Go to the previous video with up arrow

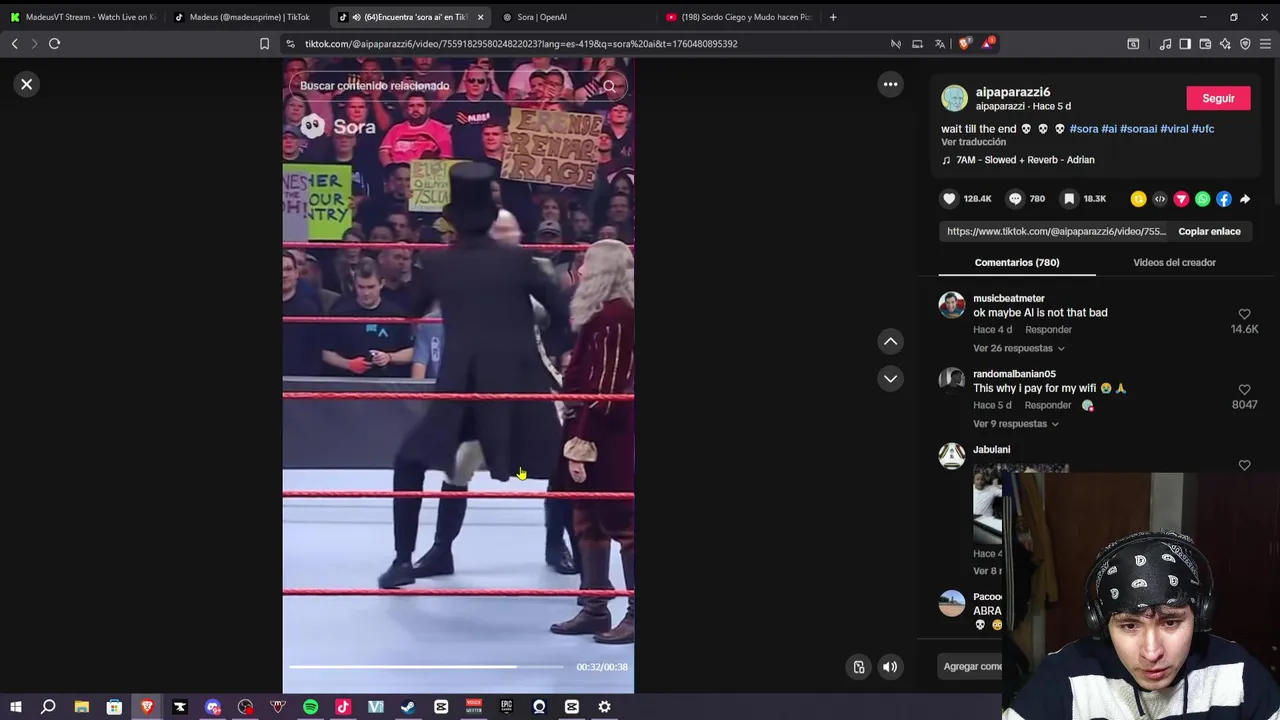click(890, 341)
